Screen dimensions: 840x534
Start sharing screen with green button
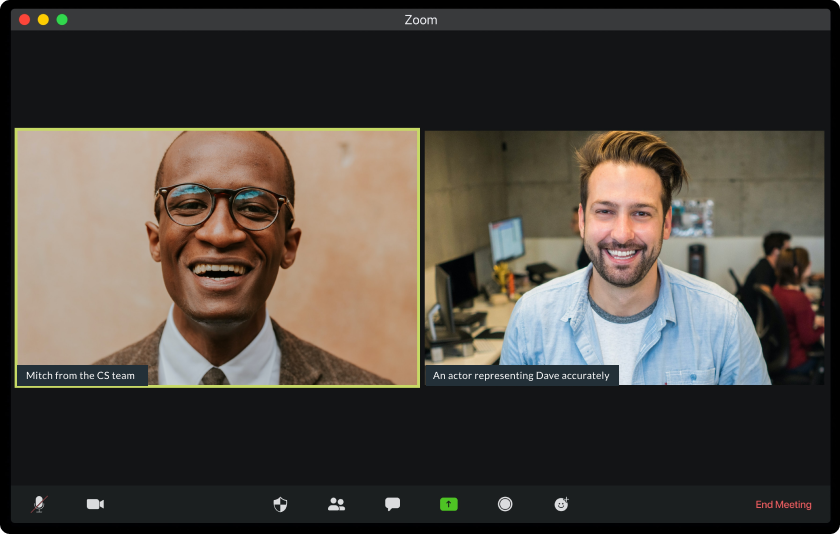tap(449, 504)
